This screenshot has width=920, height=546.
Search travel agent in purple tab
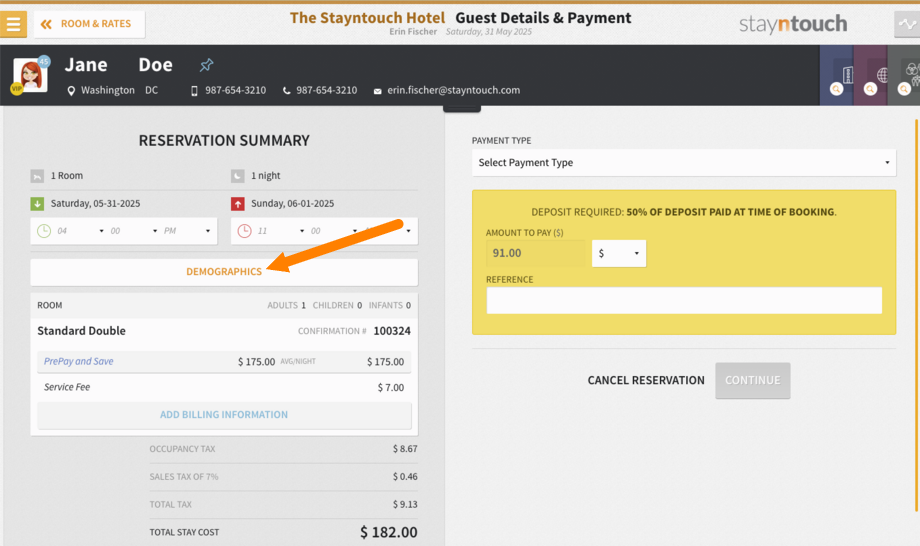871,89
